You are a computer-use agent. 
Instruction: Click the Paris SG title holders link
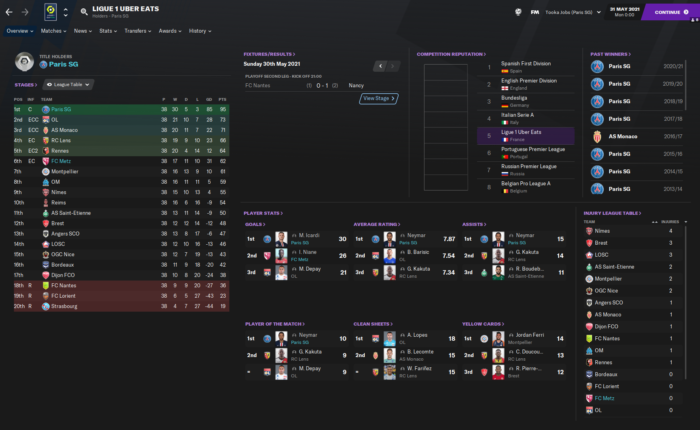tap(63, 64)
